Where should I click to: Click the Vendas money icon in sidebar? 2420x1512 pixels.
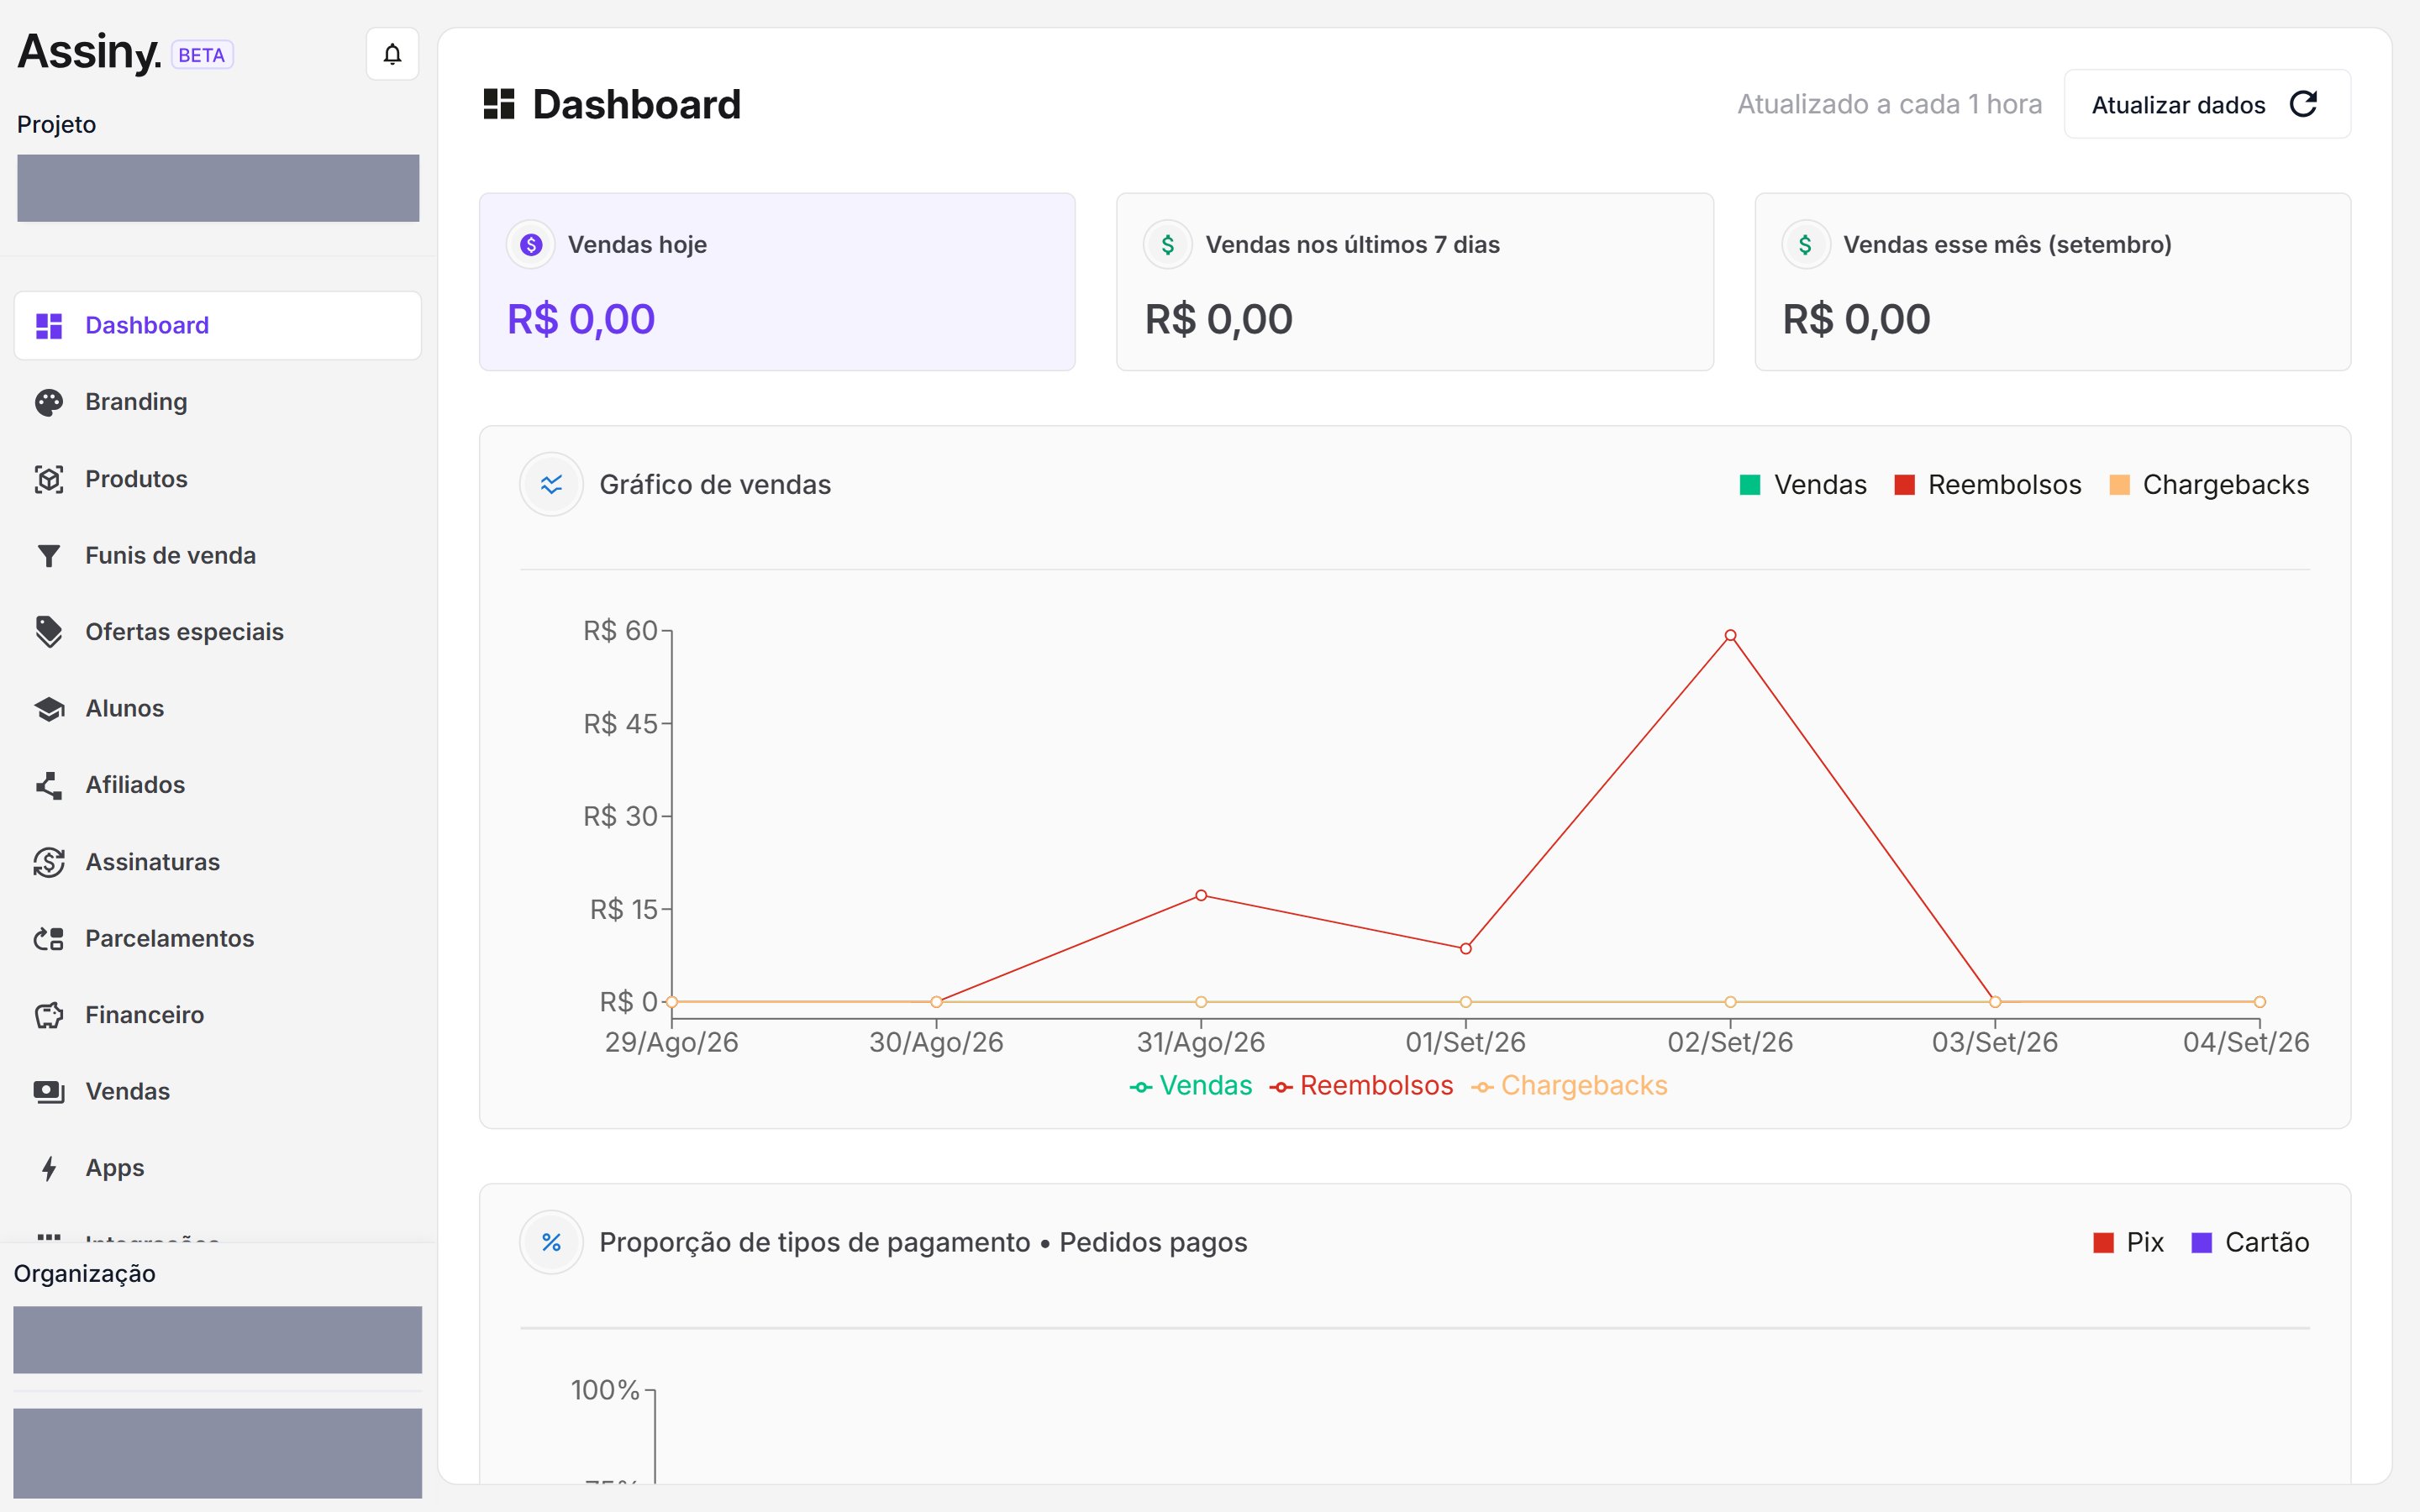click(49, 1092)
